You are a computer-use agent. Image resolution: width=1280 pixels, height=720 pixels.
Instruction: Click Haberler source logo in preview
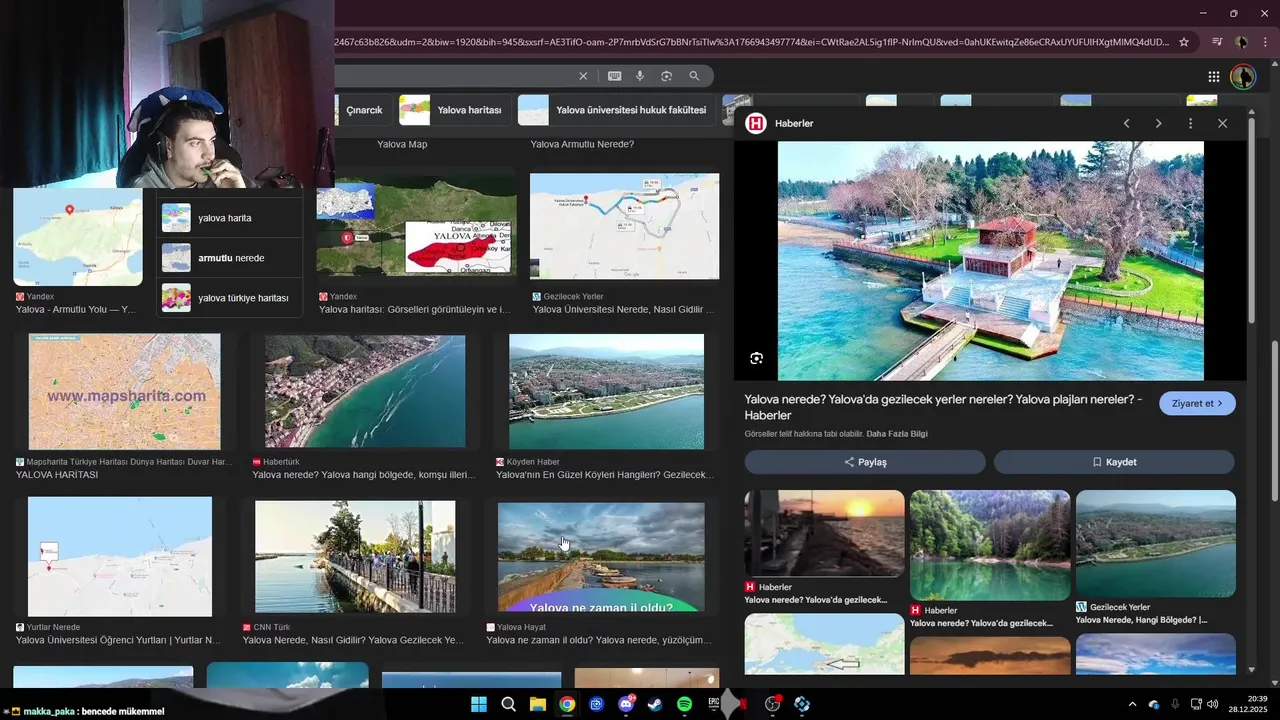pos(756,123)
